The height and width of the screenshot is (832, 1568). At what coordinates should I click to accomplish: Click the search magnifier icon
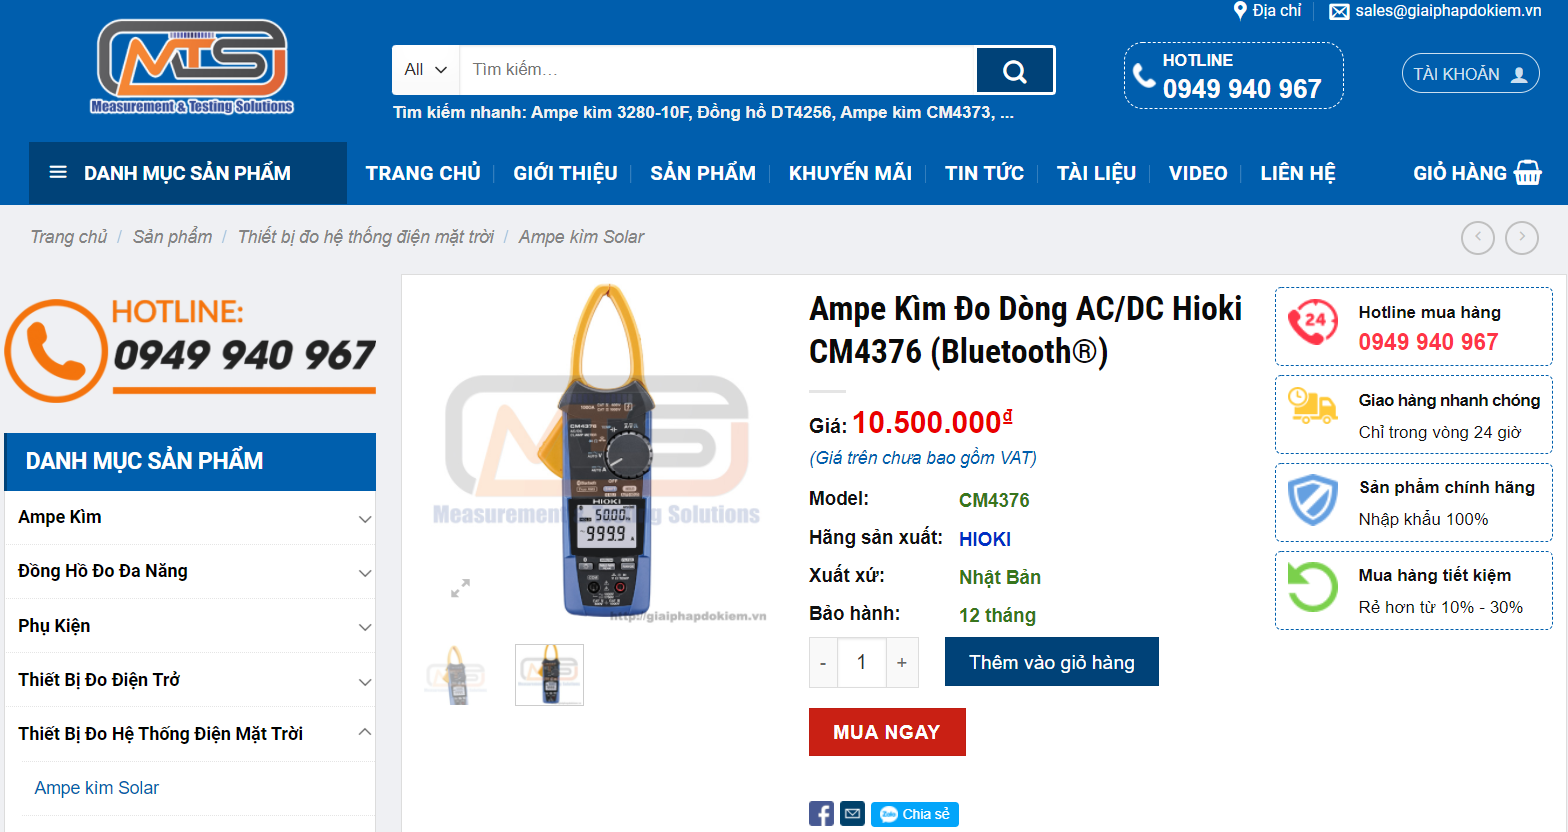point(1014,70)
